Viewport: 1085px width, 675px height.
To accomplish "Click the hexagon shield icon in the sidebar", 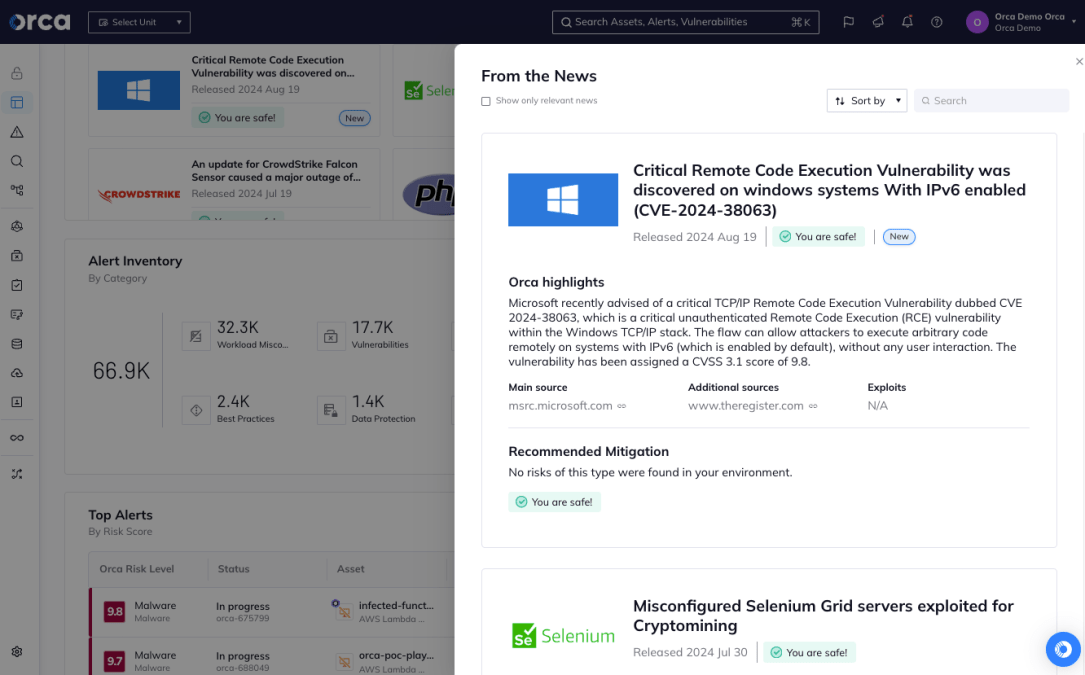I will pos(17,226).
